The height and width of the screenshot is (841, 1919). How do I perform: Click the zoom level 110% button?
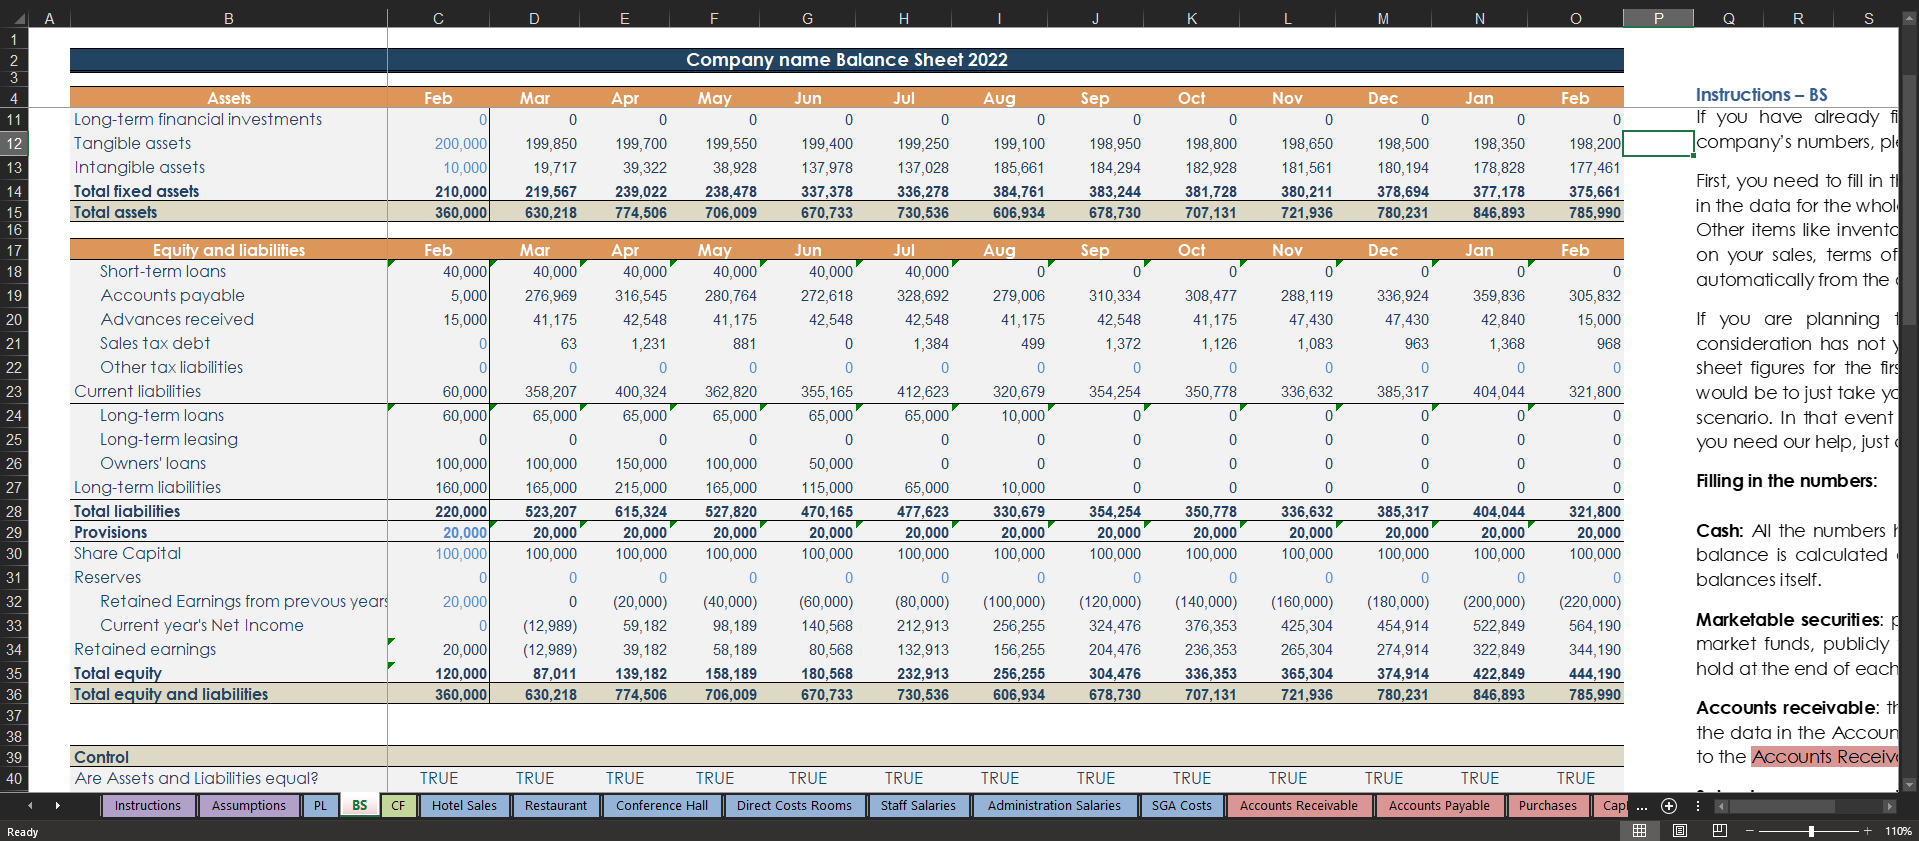click(x=1897, y=831)
